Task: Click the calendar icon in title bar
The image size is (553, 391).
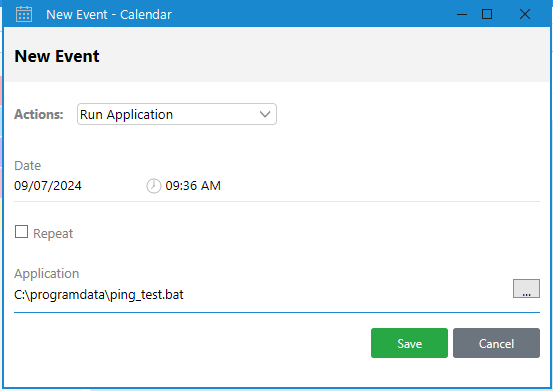Action: 24,14
